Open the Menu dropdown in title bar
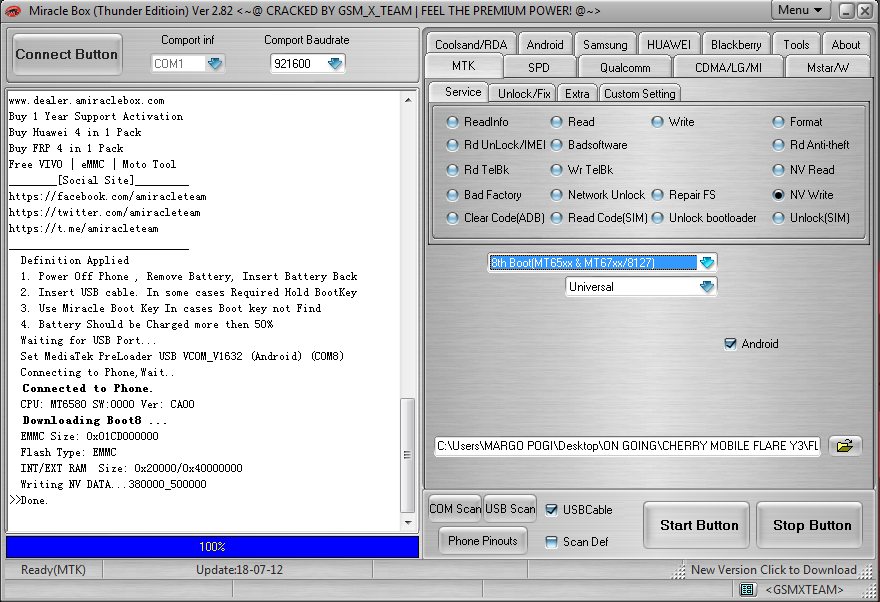 pos(800,10)
